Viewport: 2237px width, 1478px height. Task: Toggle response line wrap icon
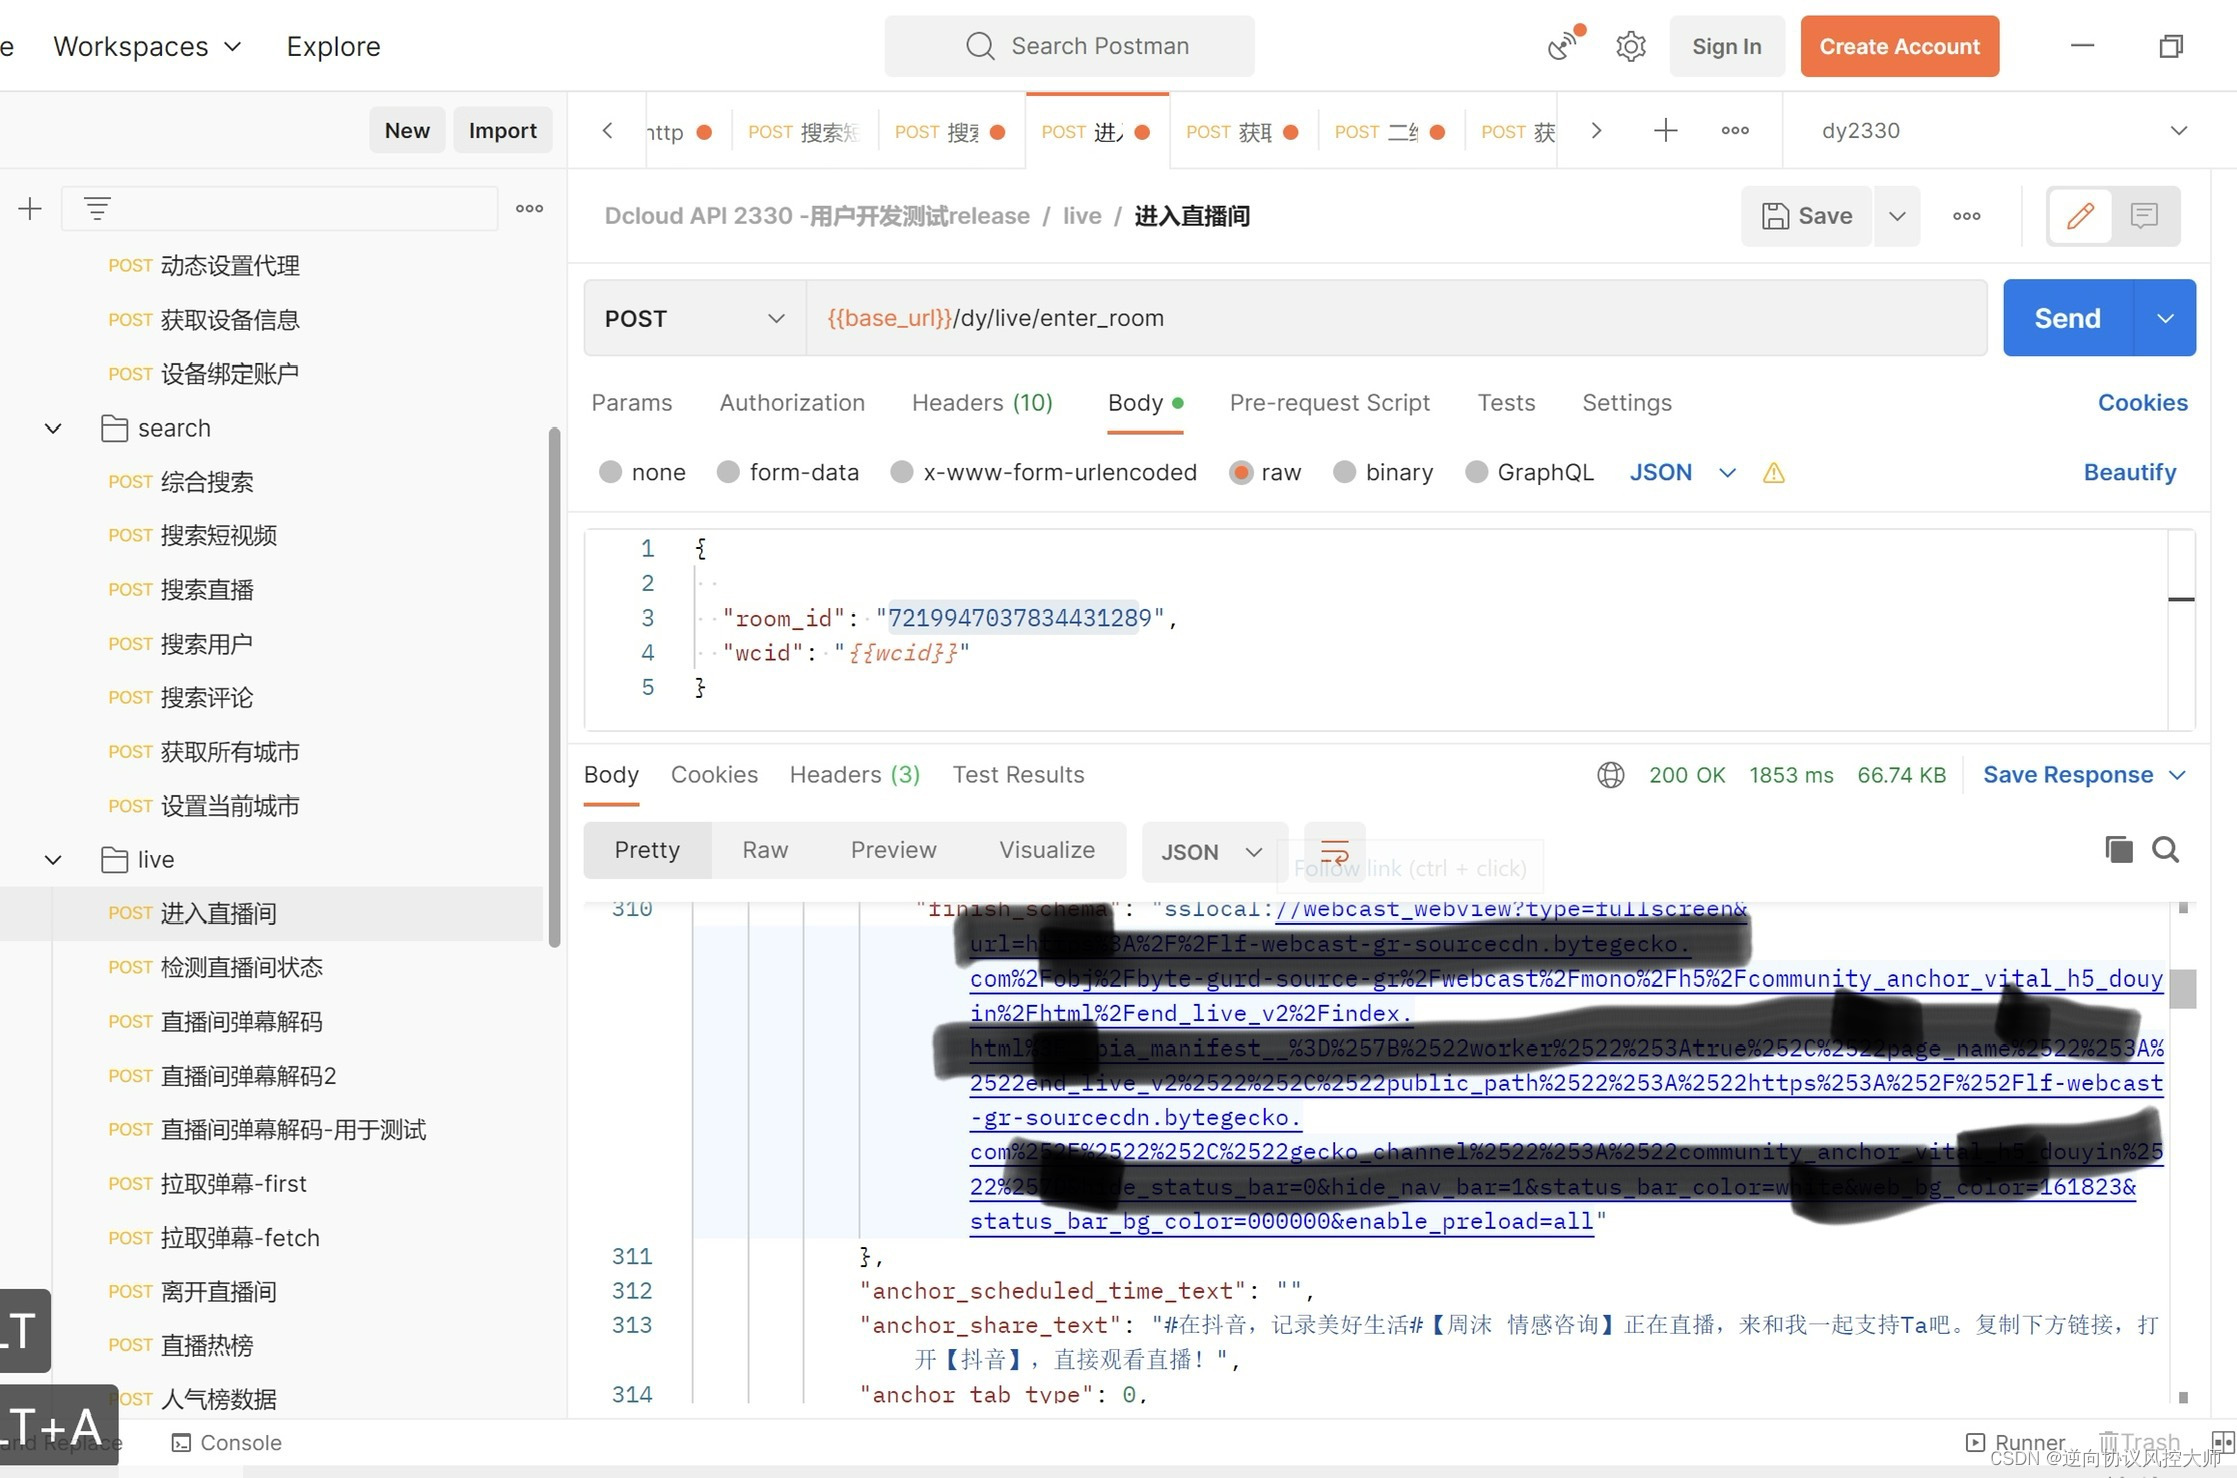click(1335, 852)
